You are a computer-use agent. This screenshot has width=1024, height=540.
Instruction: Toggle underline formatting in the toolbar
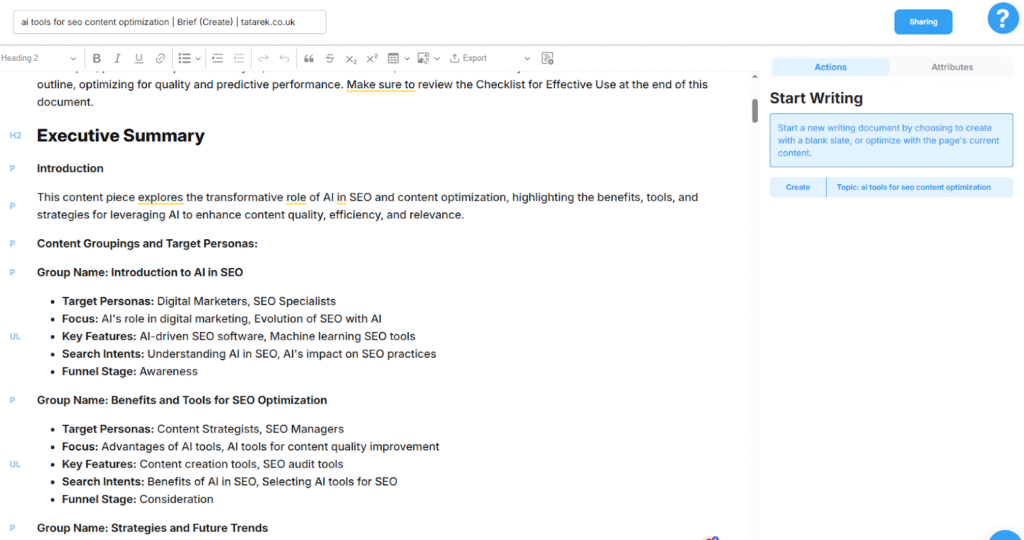[138, 58]
